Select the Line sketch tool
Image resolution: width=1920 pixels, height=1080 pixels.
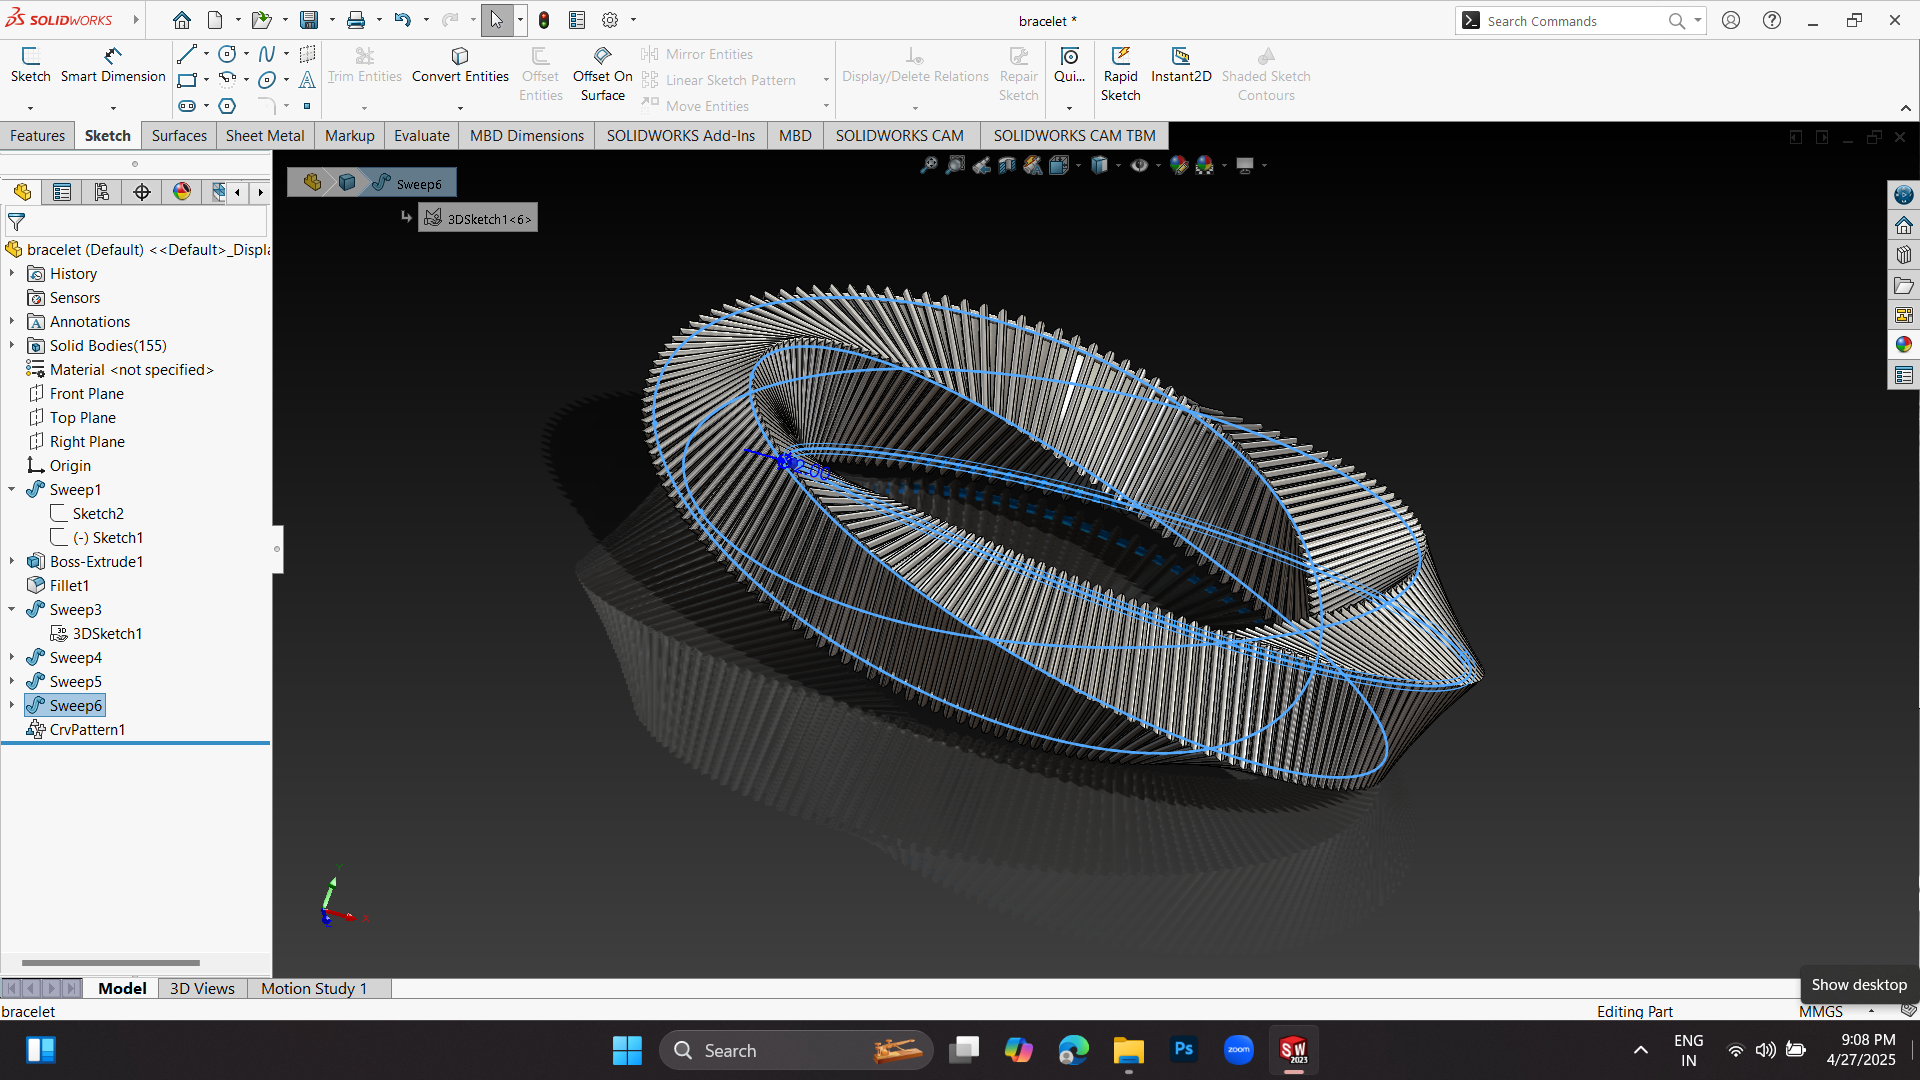[187, 54]
